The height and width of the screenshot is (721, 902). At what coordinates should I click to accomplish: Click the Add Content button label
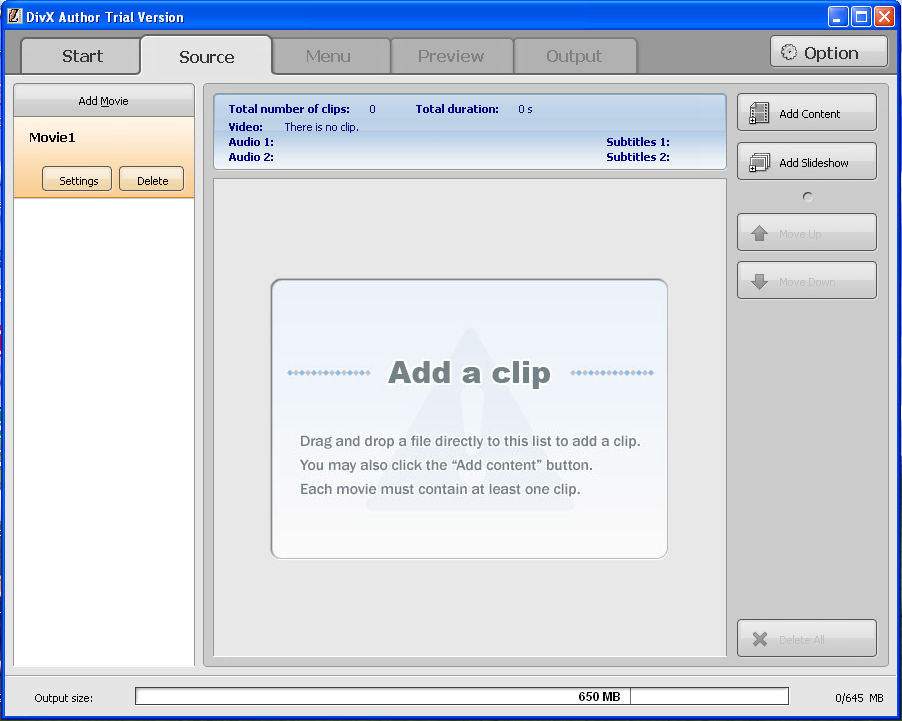[809, 114]
